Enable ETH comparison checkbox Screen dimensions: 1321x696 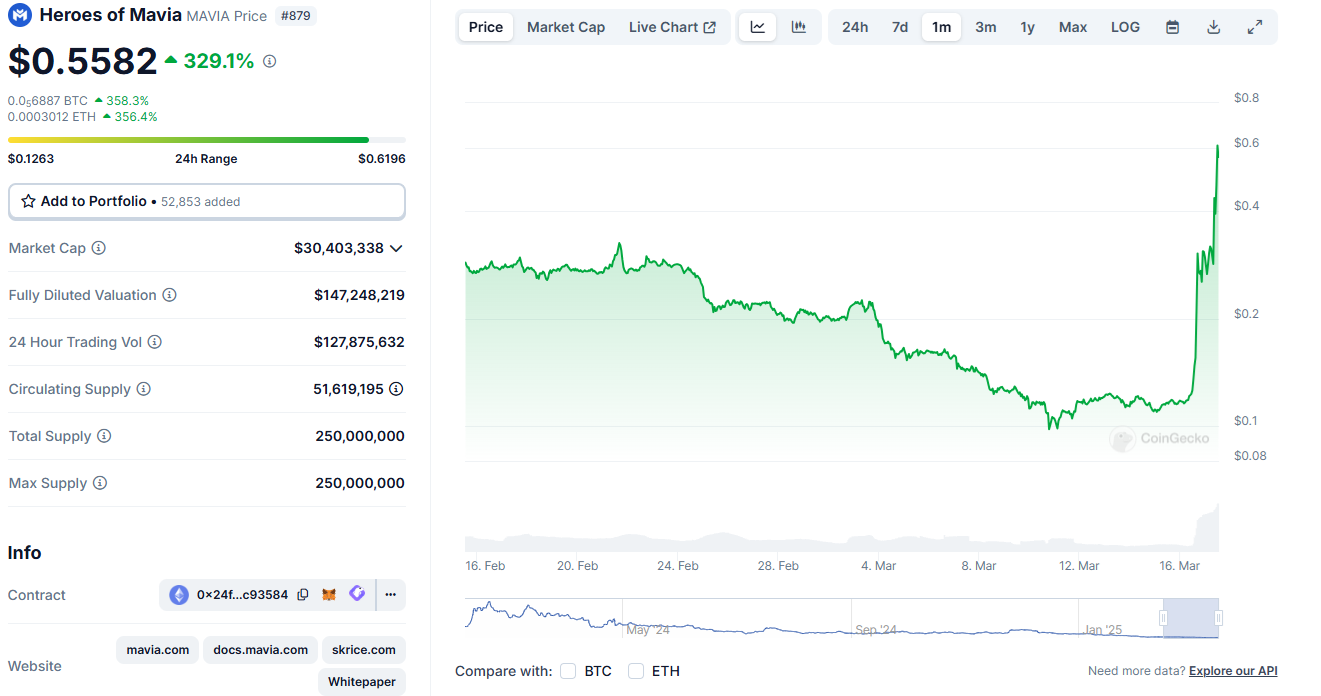(x=636, y=671)
